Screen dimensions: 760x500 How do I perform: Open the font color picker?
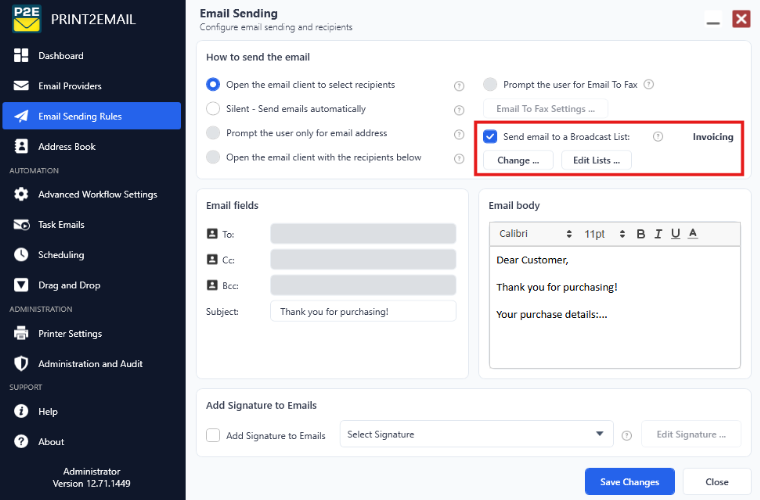pyautogui.click(x=693, y=234)
